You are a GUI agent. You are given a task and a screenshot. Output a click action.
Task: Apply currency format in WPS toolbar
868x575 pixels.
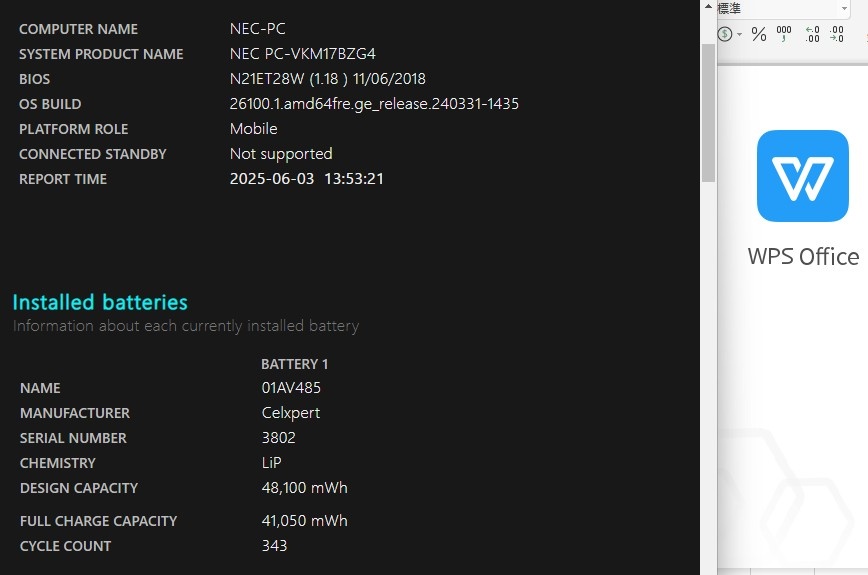pos(725,34)
